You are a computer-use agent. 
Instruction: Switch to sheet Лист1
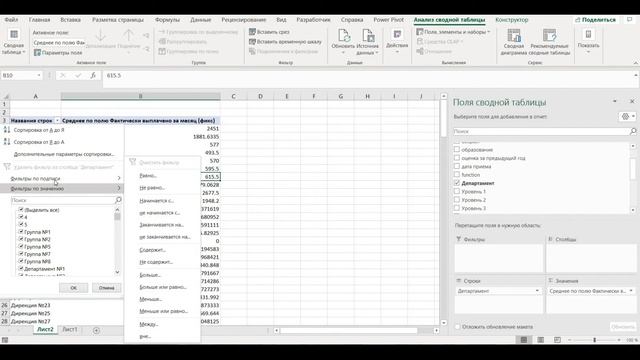point(70,329)
